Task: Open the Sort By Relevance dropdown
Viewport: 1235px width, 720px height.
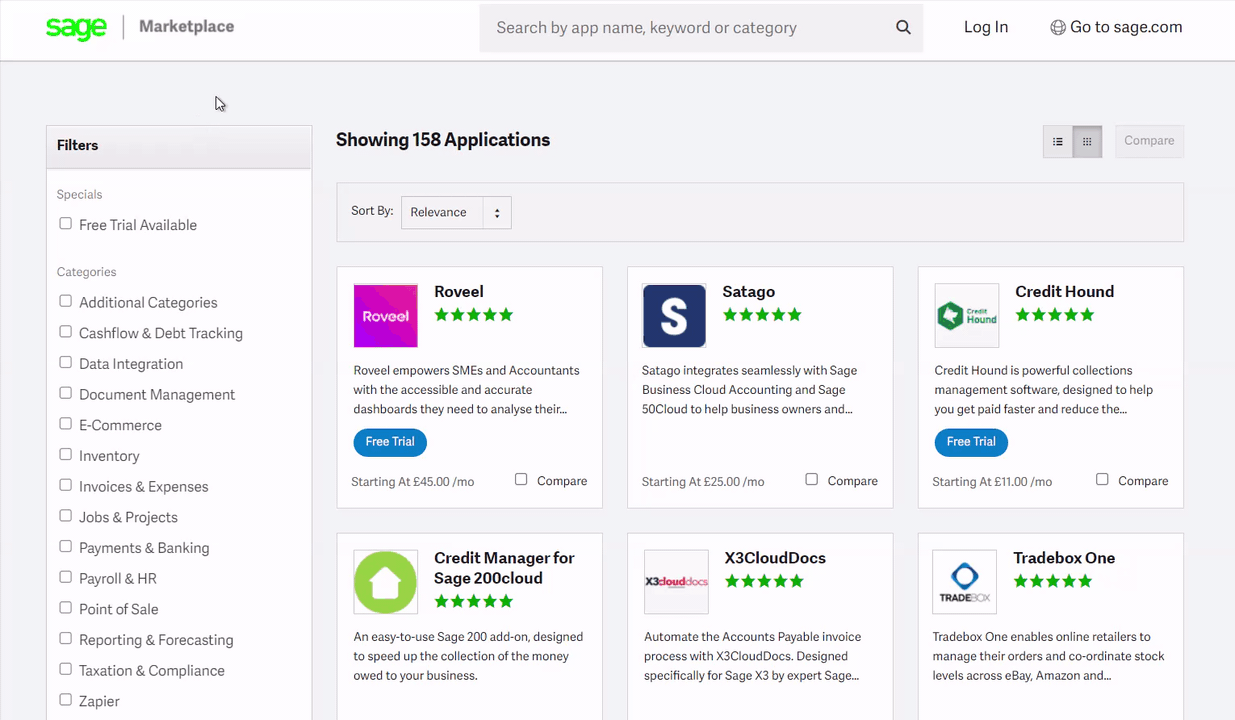Action: (456, 212)
